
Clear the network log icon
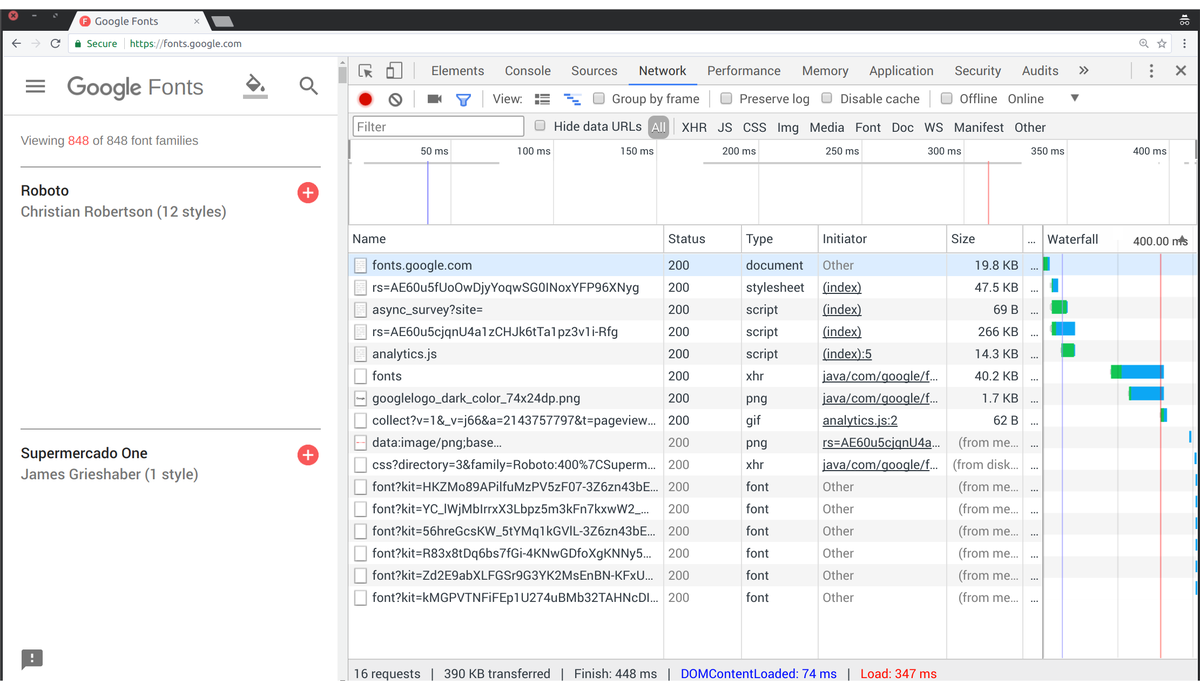tap(395, 99)
